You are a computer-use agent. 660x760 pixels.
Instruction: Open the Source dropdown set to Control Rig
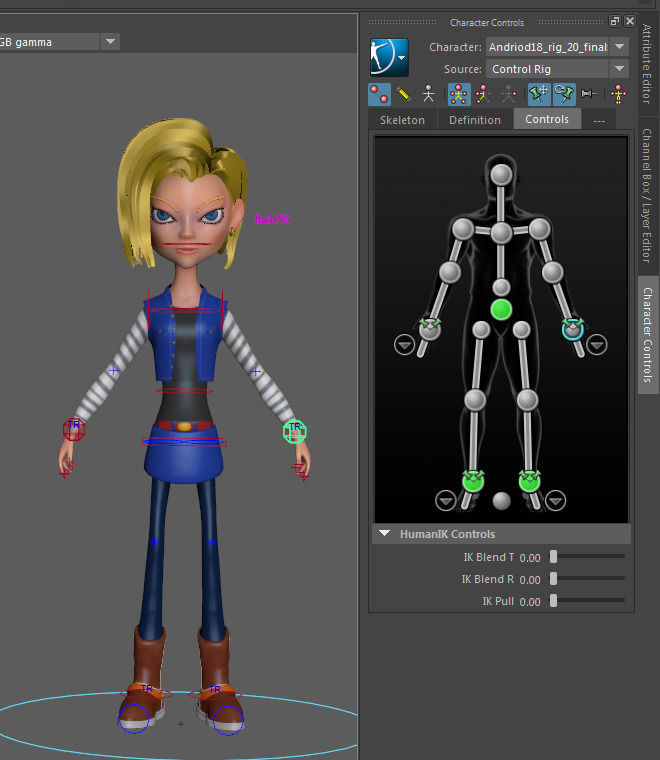pyautogui.click(x=557, y=69)
